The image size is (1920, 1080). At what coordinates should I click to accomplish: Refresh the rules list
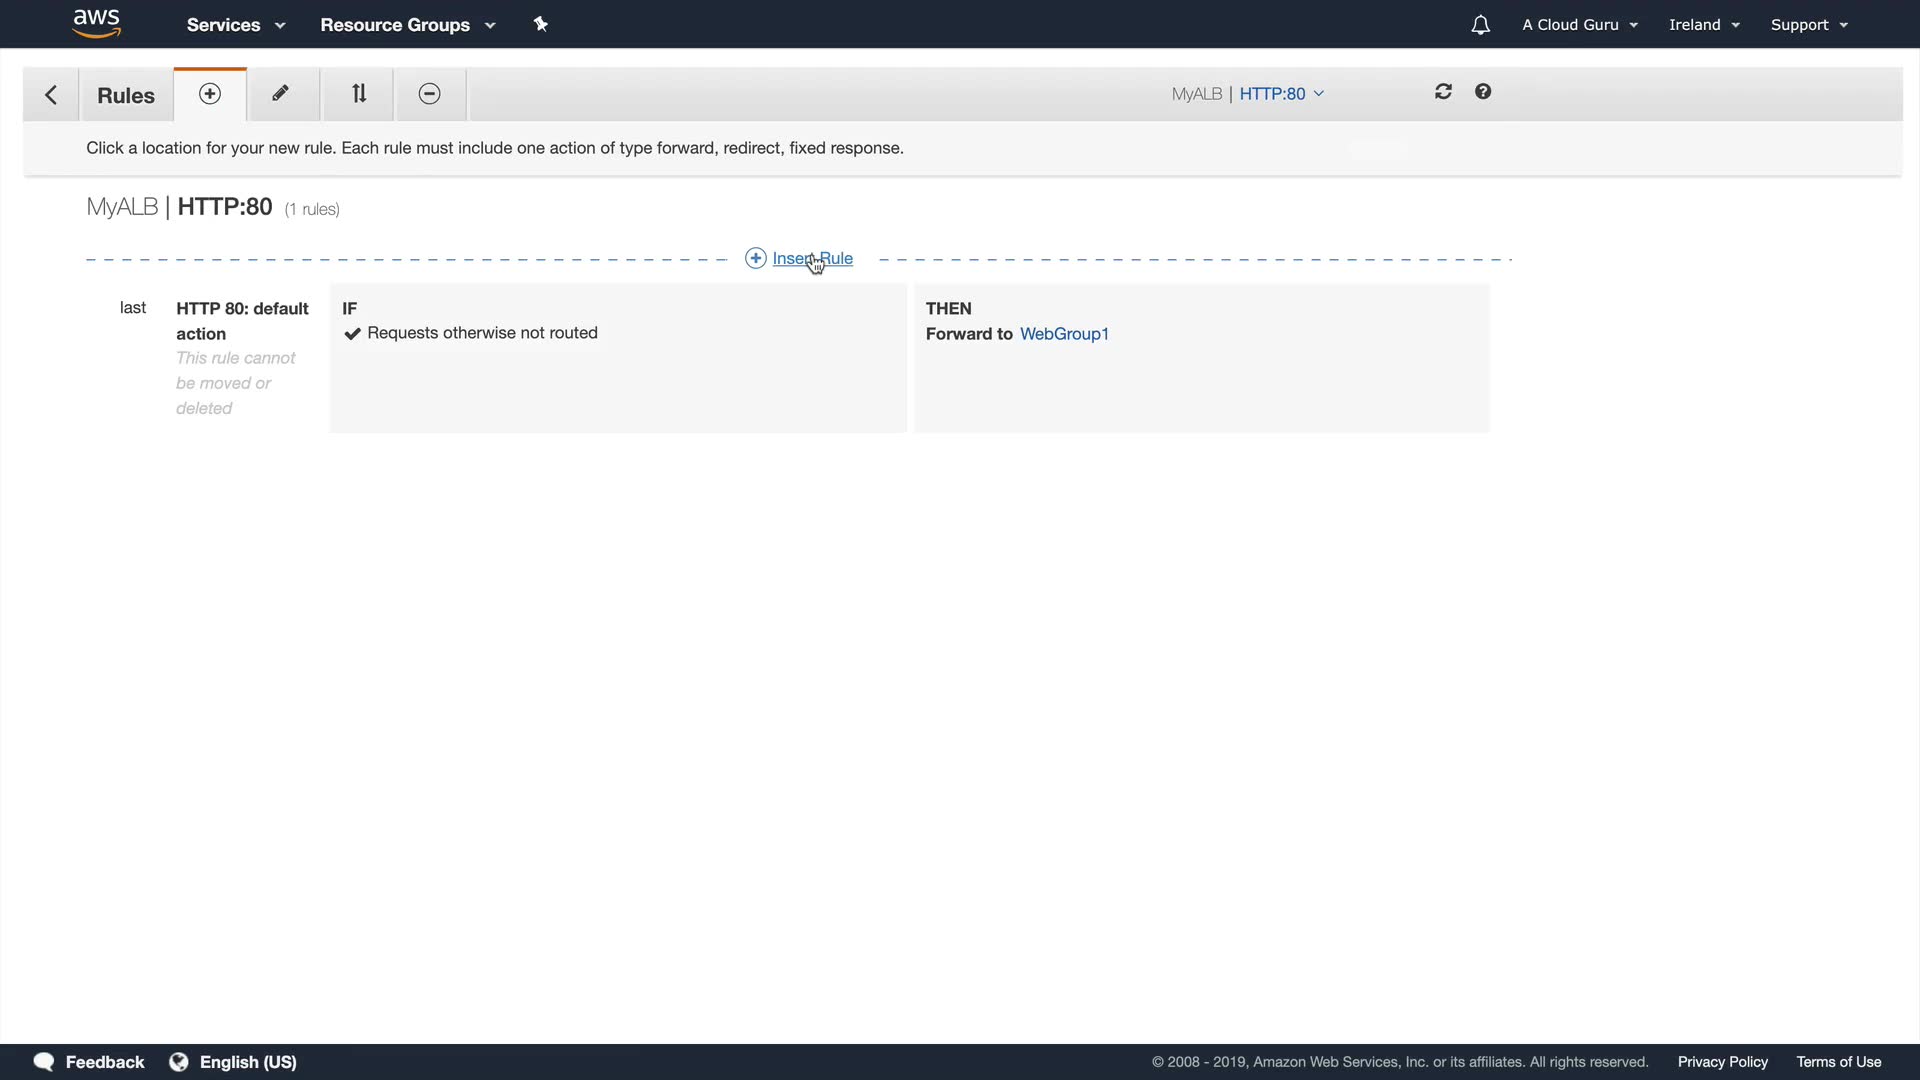point(1443,92)
